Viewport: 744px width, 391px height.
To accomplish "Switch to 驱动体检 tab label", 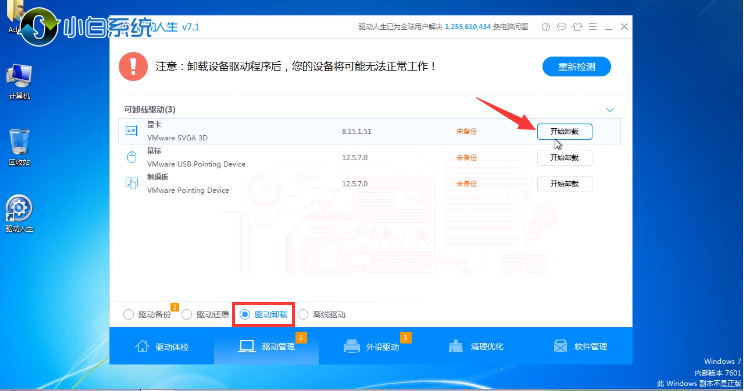I will pos(172,347).
